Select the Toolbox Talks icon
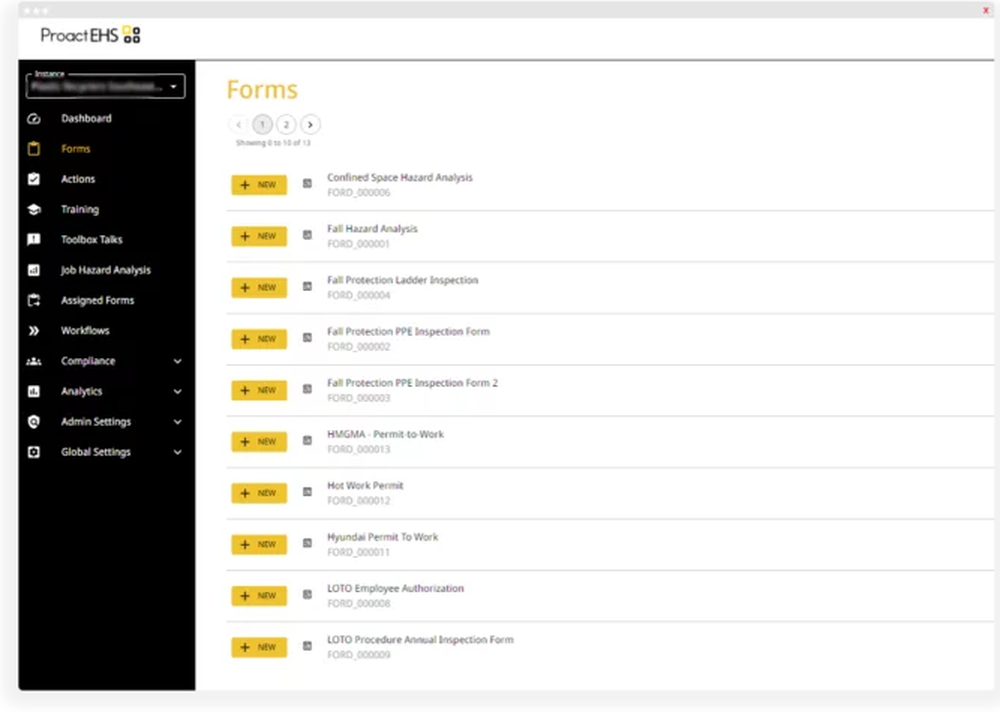This screenshot has height=712, width=1000. point(34,239)
